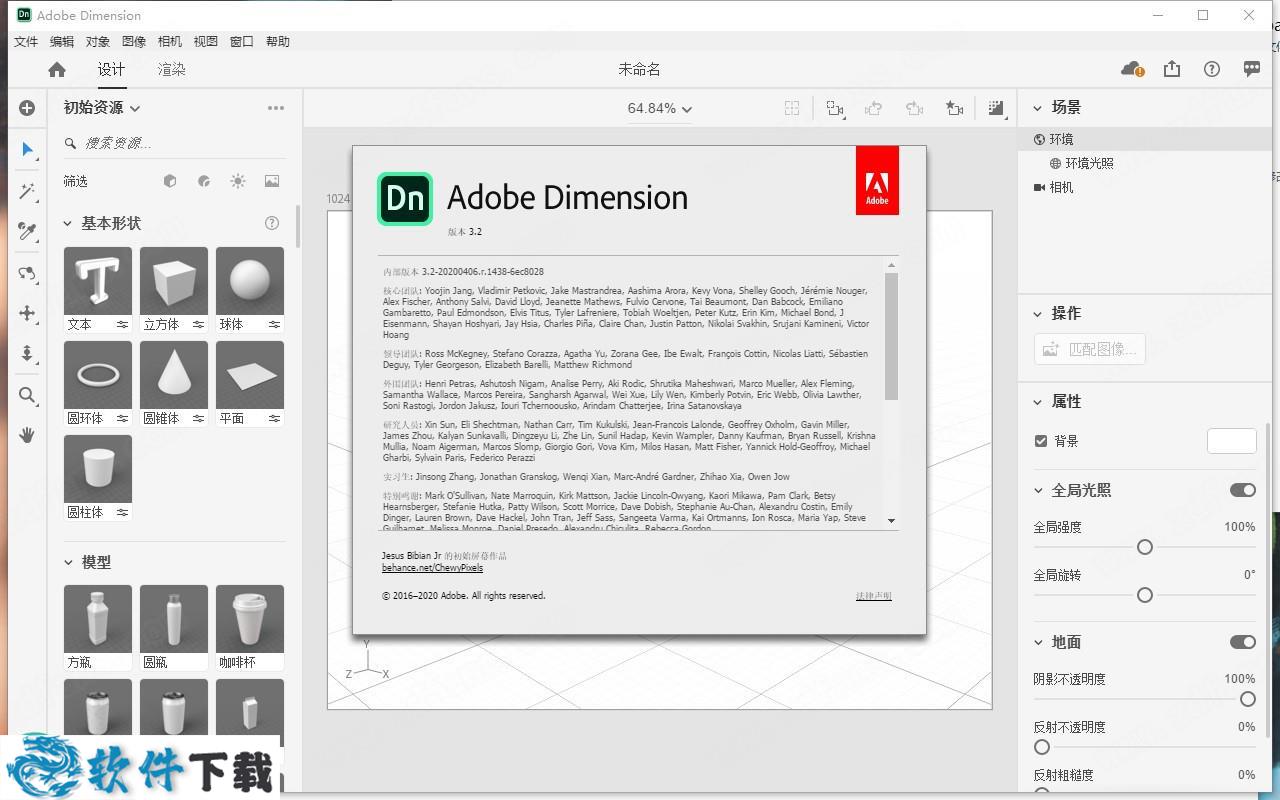
Task: Open the 相机 menu
Action: [170, 41]
